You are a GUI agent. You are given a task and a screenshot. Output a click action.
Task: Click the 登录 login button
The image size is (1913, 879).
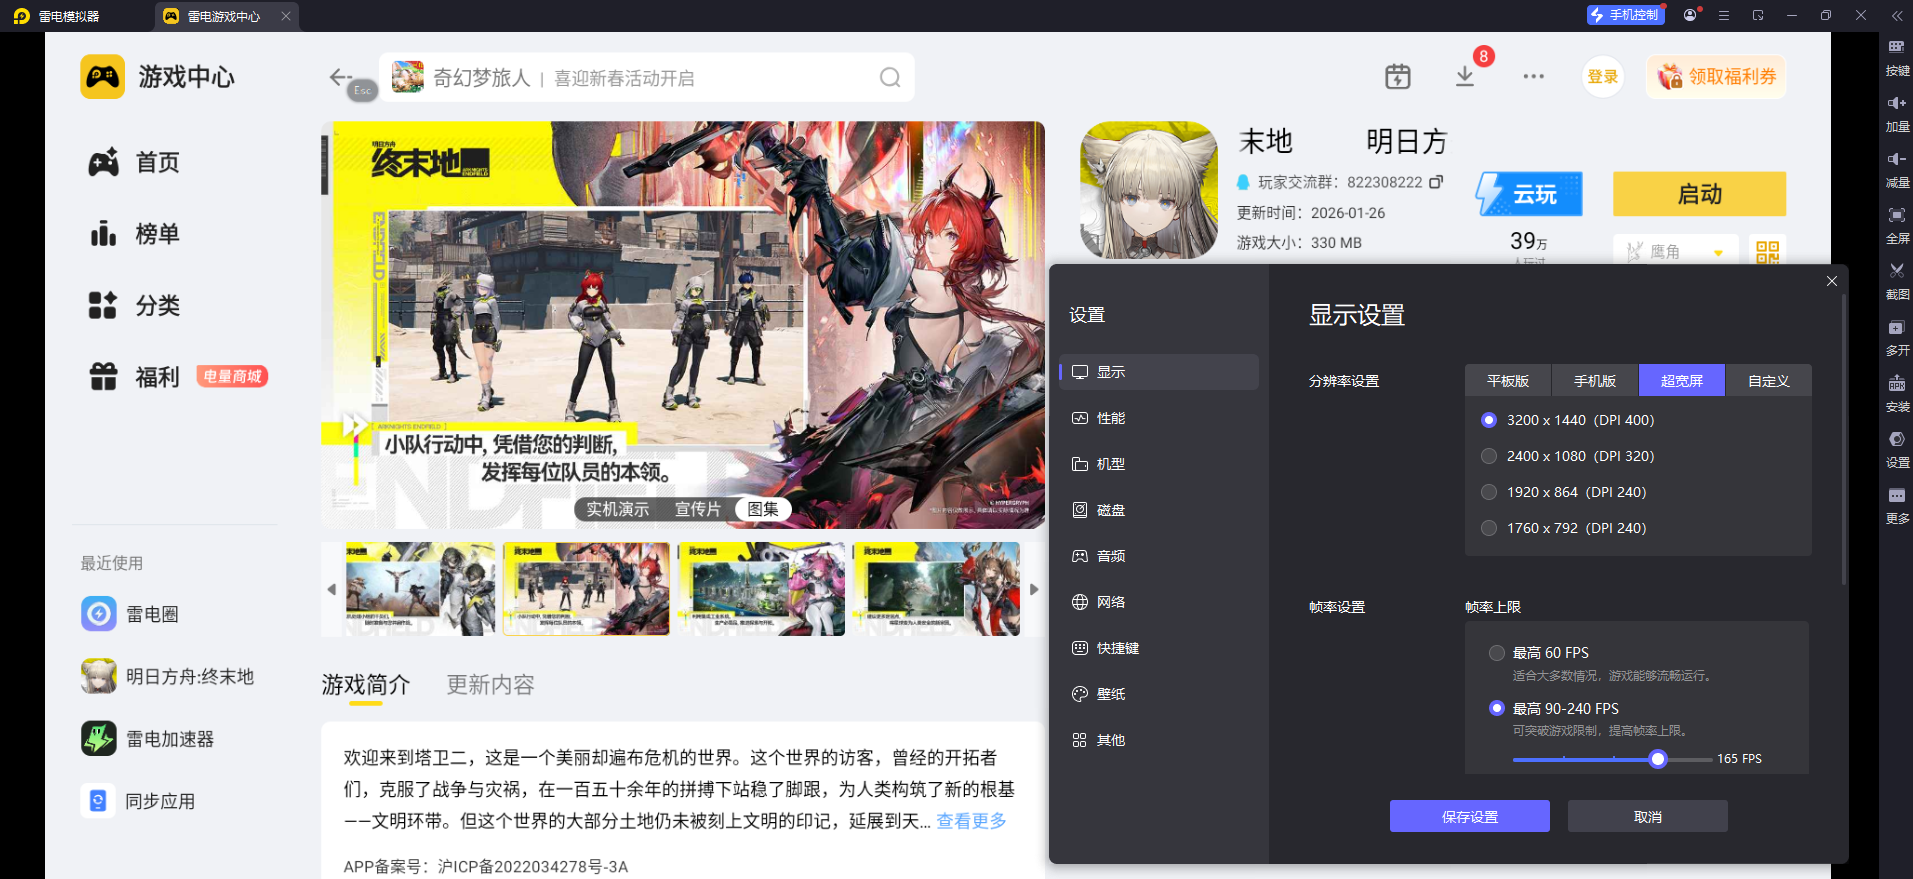[x=1603, y=77]
